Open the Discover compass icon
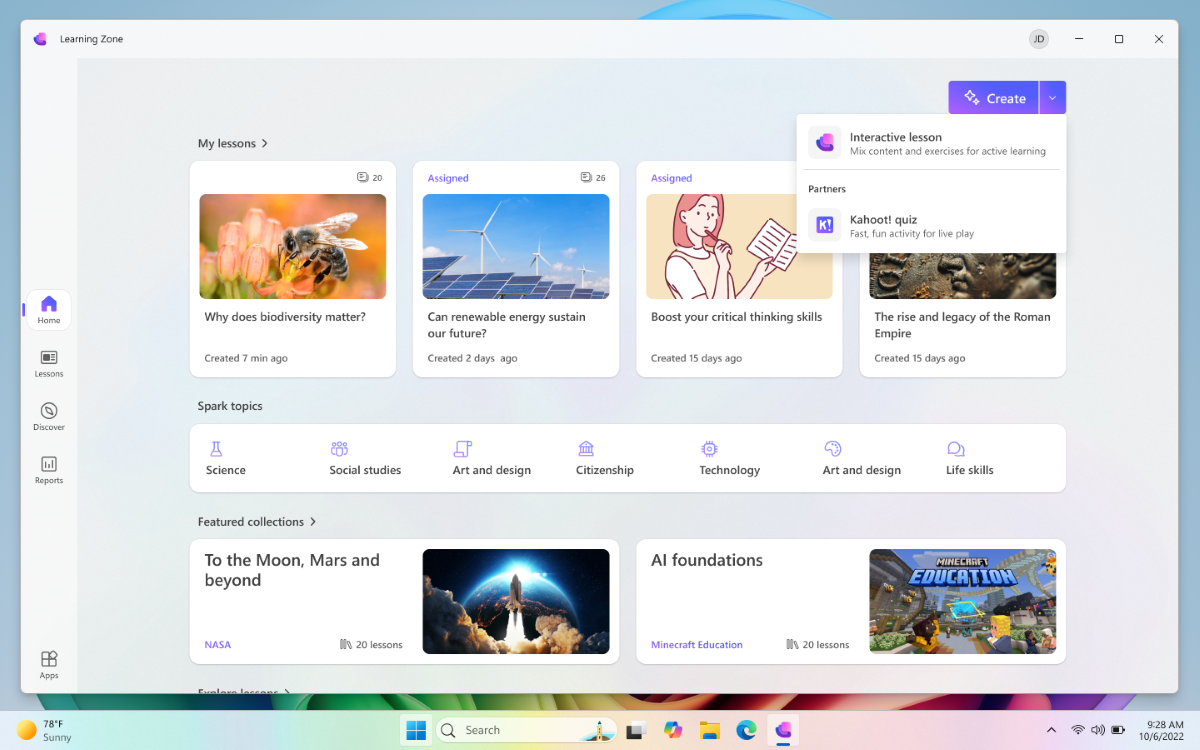 pos(49,417)
